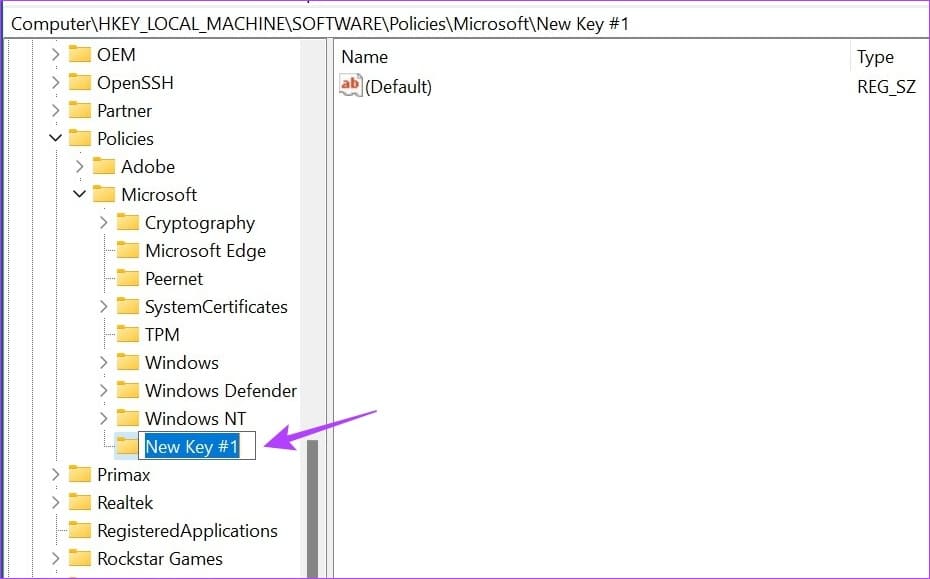Select the SystemCertificates key label
This screenshot has height=579, width=930.
click(216, 306)
